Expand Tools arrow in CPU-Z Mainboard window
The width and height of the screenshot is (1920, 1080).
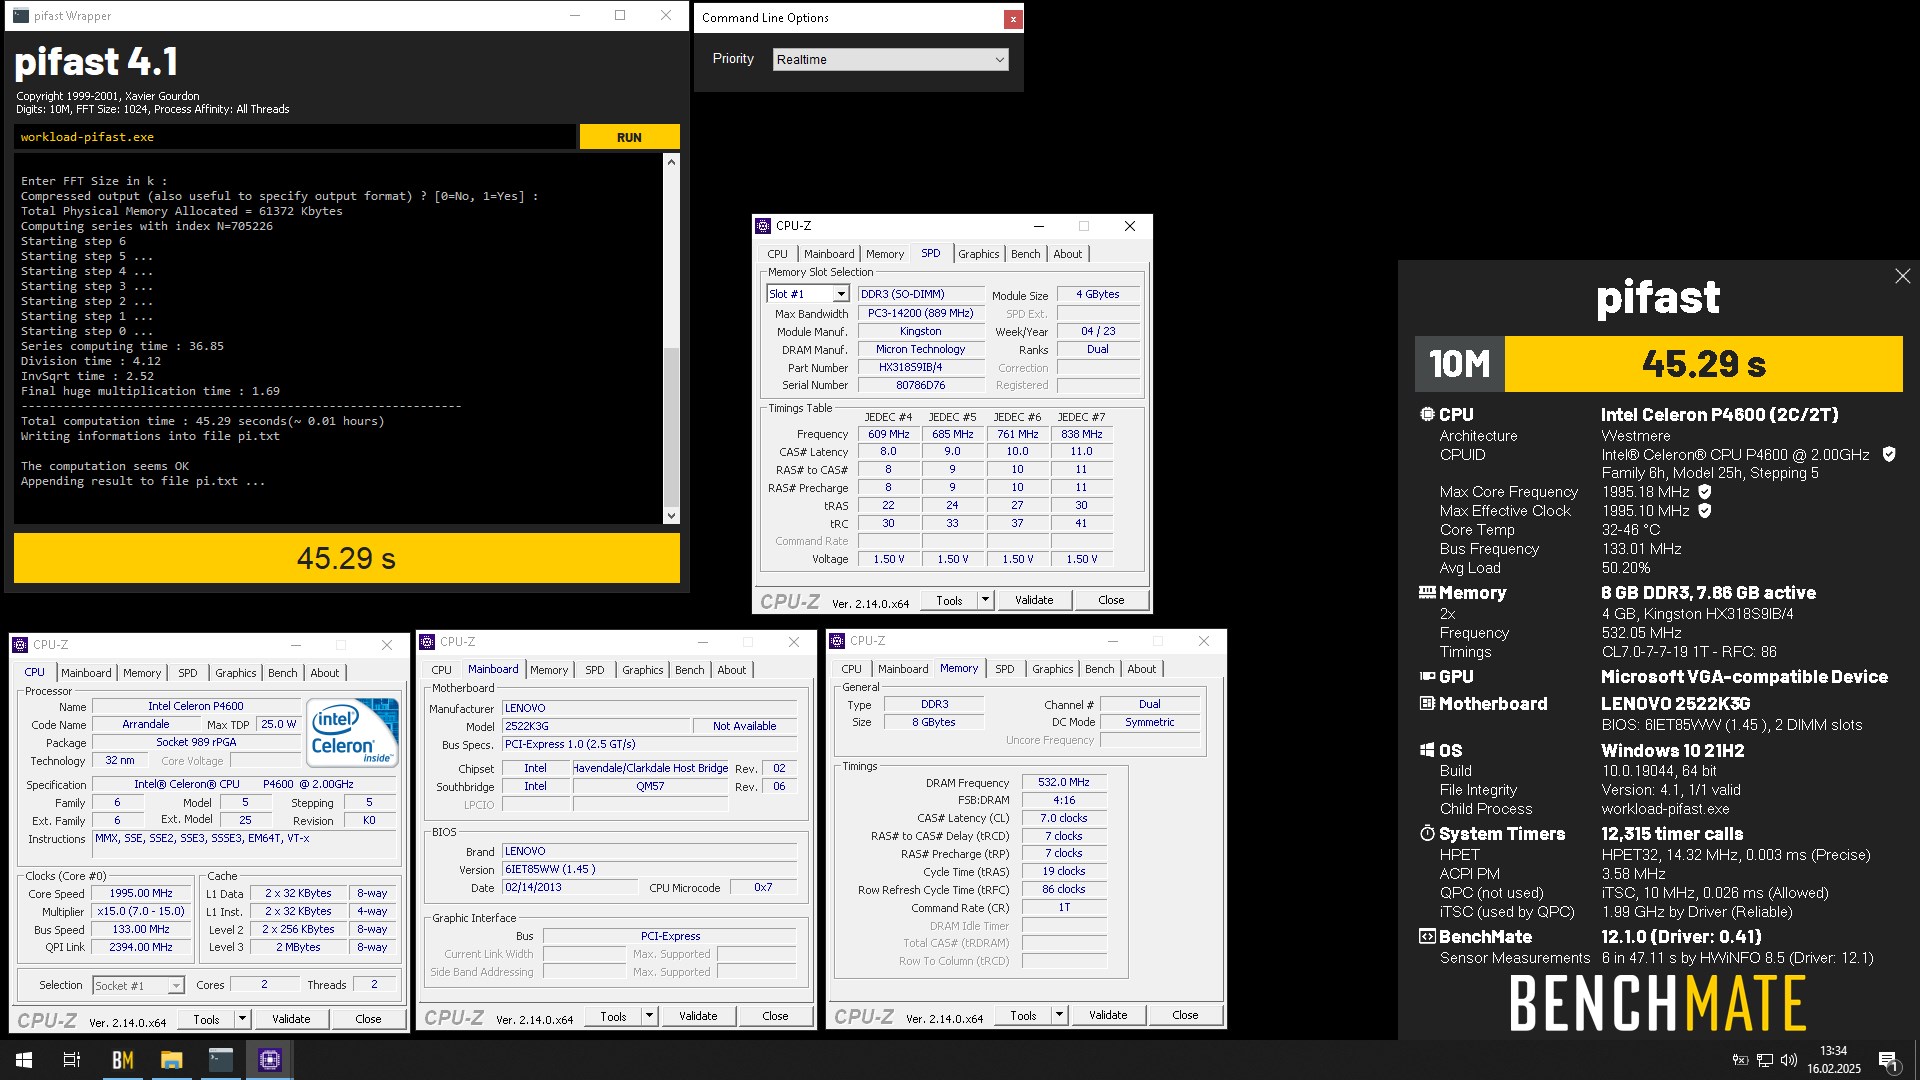point(649,1016)
